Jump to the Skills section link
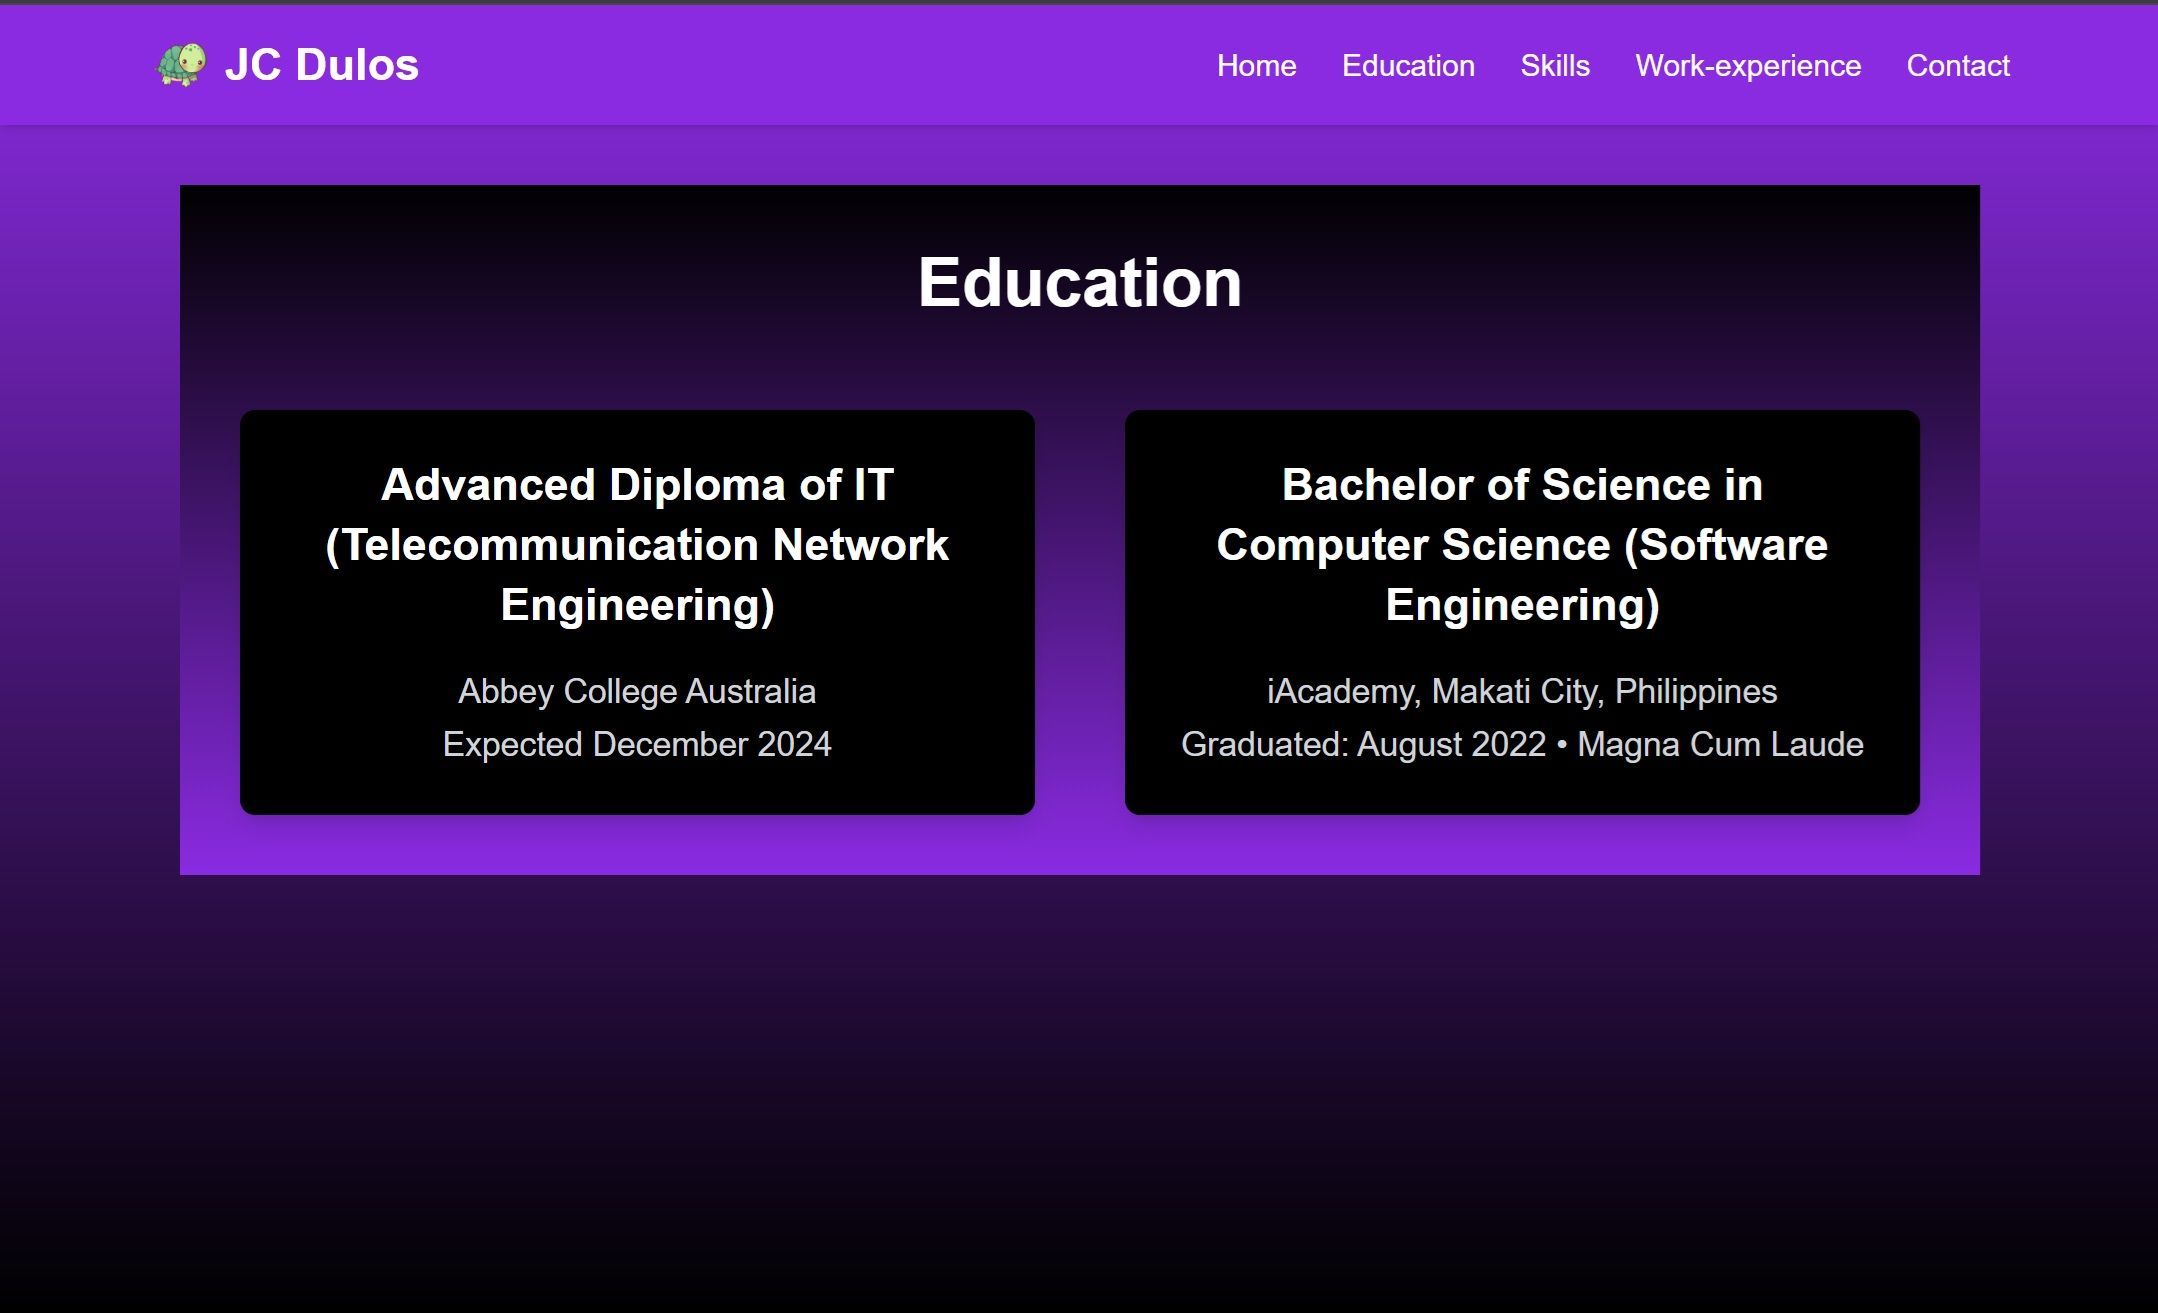 click(x=1554, y=66)
